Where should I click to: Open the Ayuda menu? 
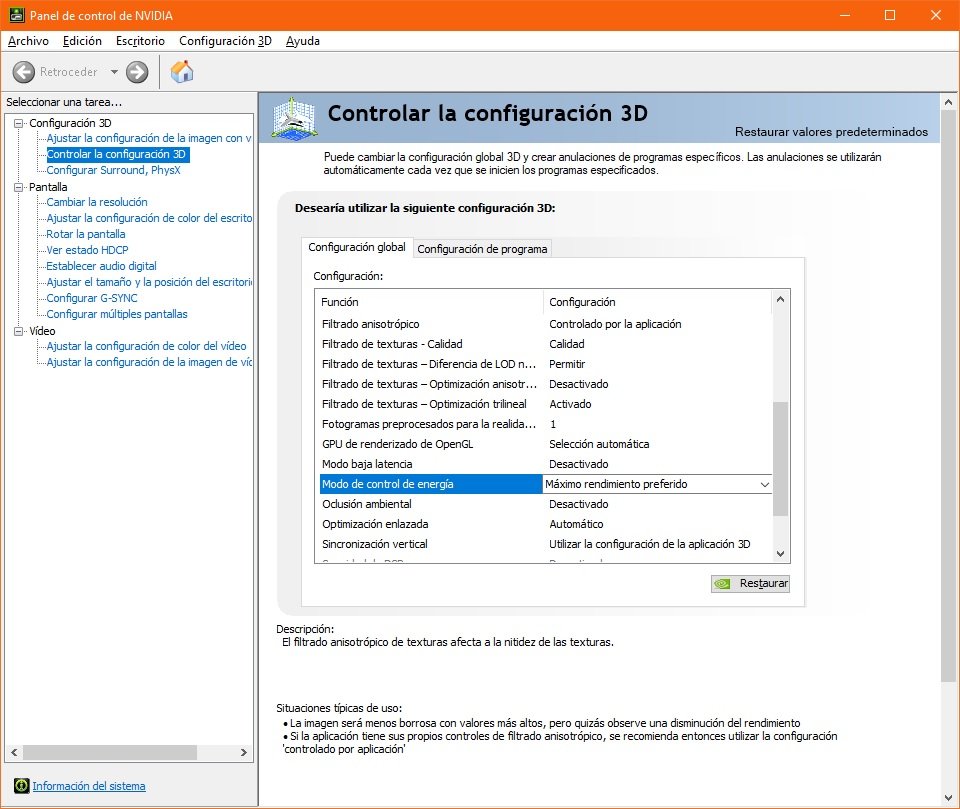coord(302,41)
